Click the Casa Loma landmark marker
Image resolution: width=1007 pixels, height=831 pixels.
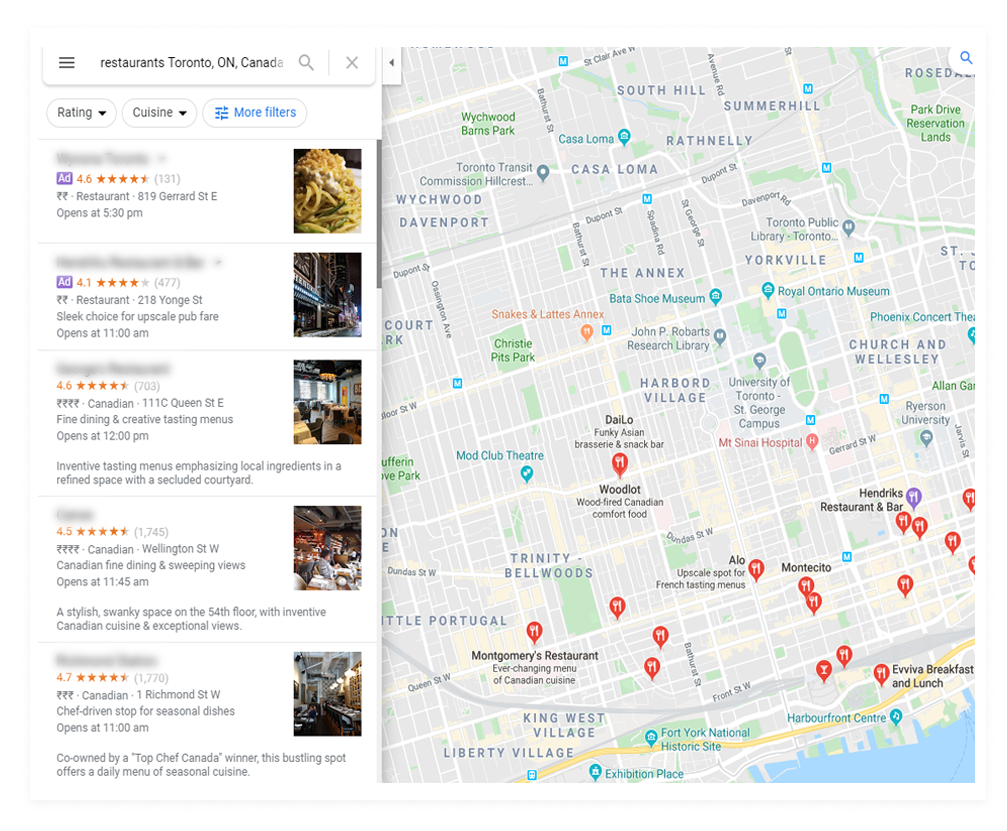click(624, 137)
